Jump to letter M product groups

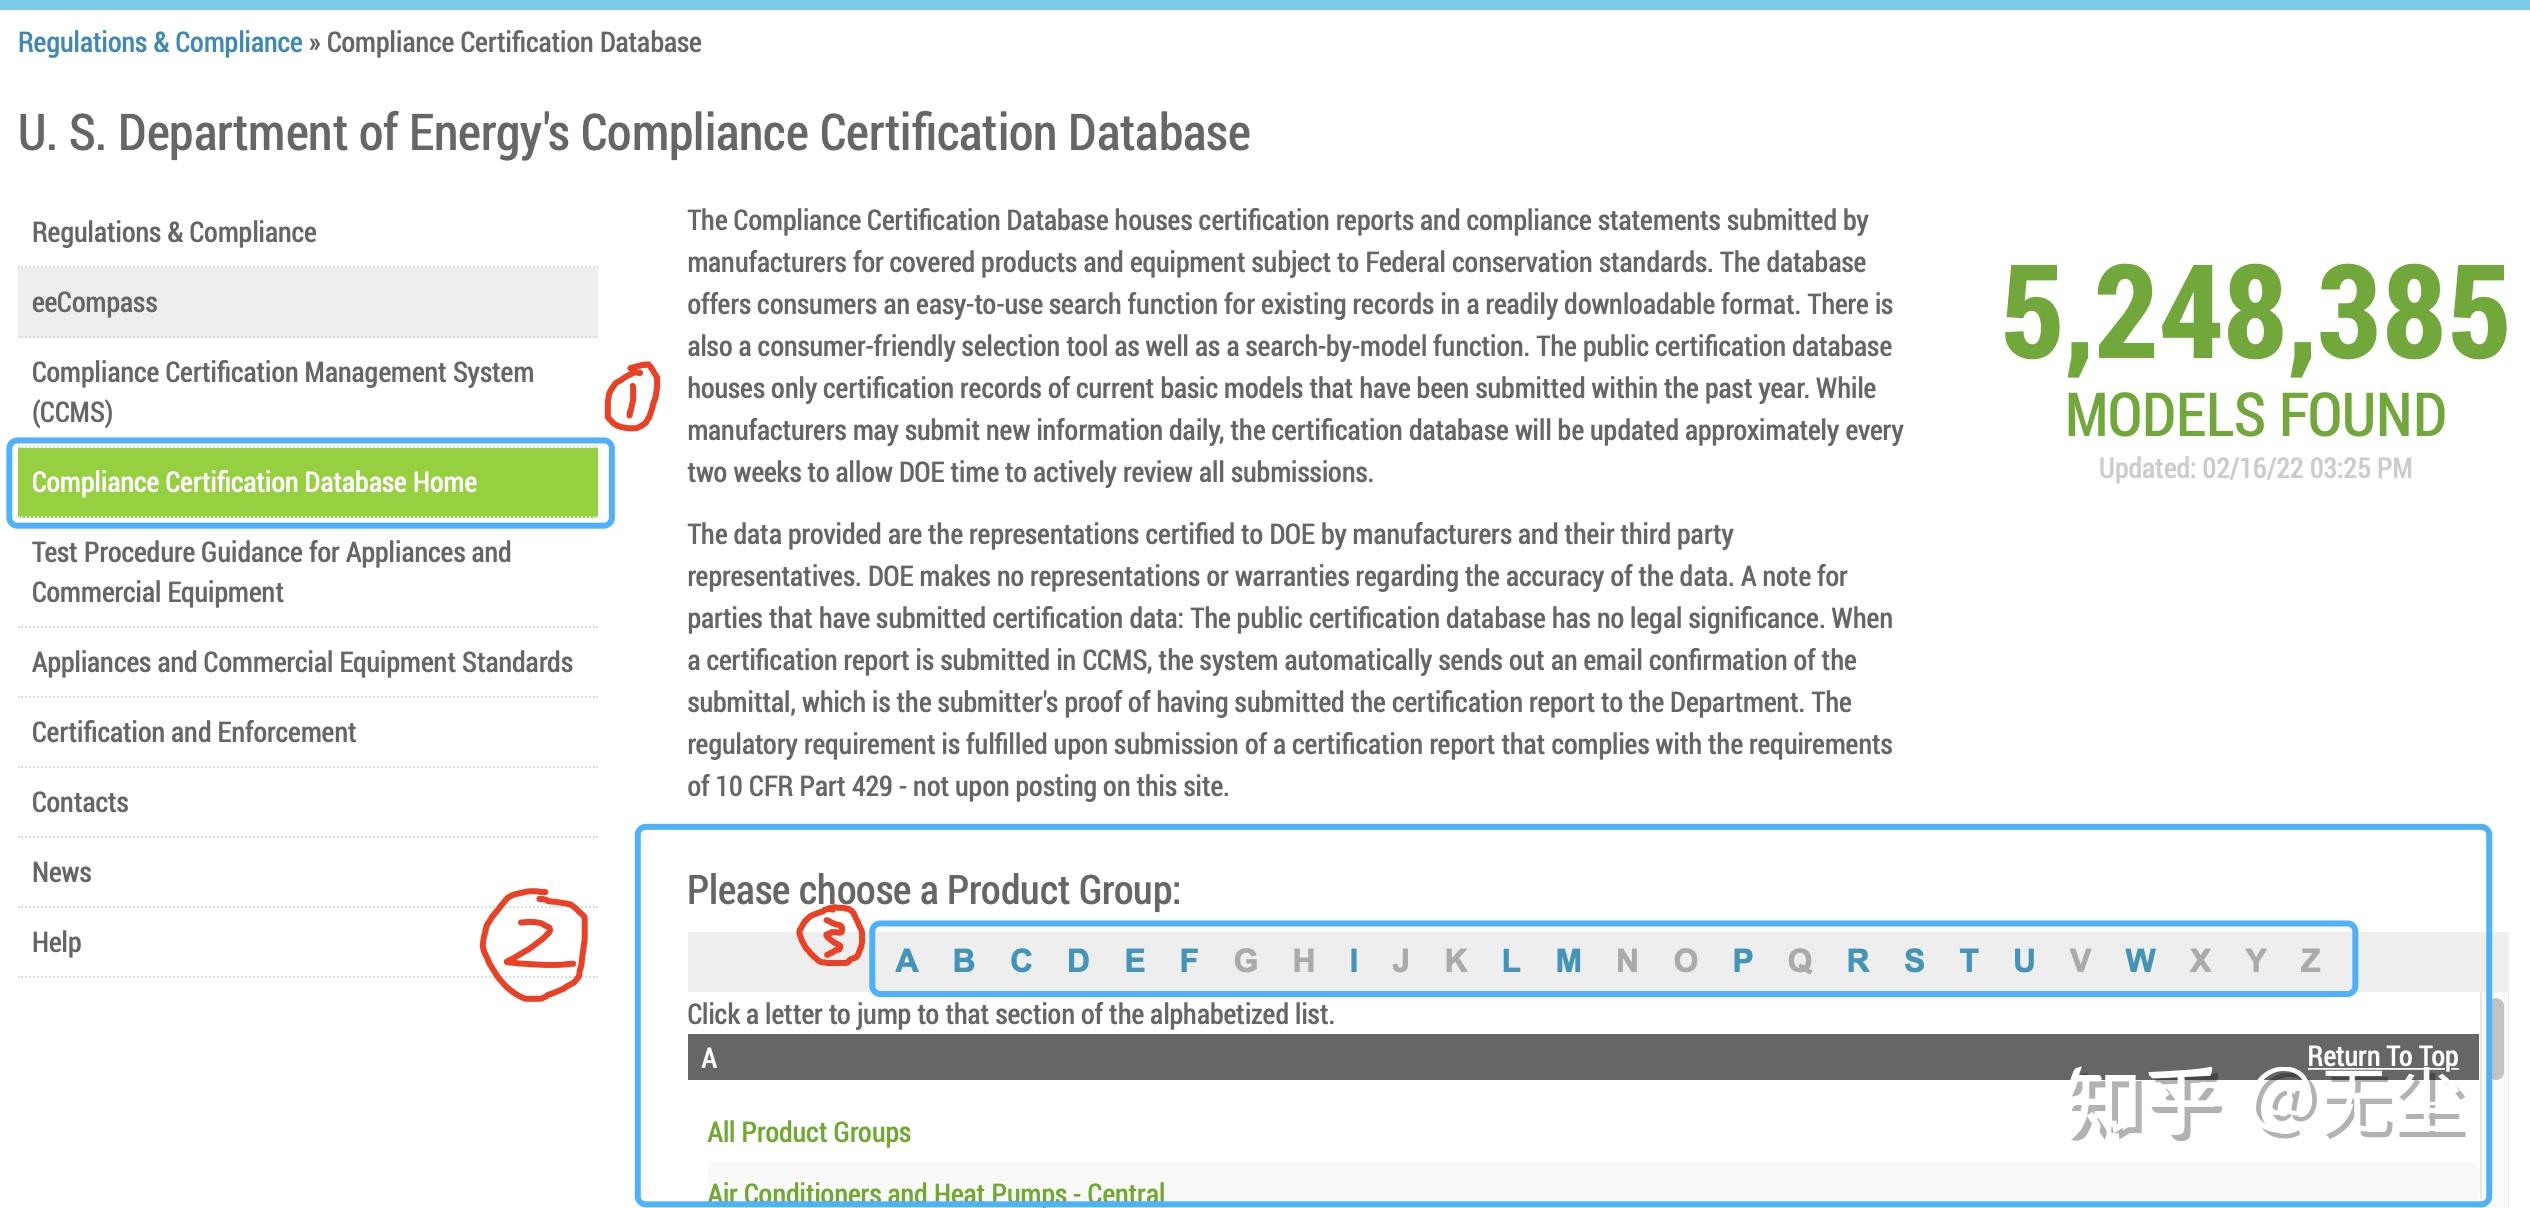(x=1568, y=960)
